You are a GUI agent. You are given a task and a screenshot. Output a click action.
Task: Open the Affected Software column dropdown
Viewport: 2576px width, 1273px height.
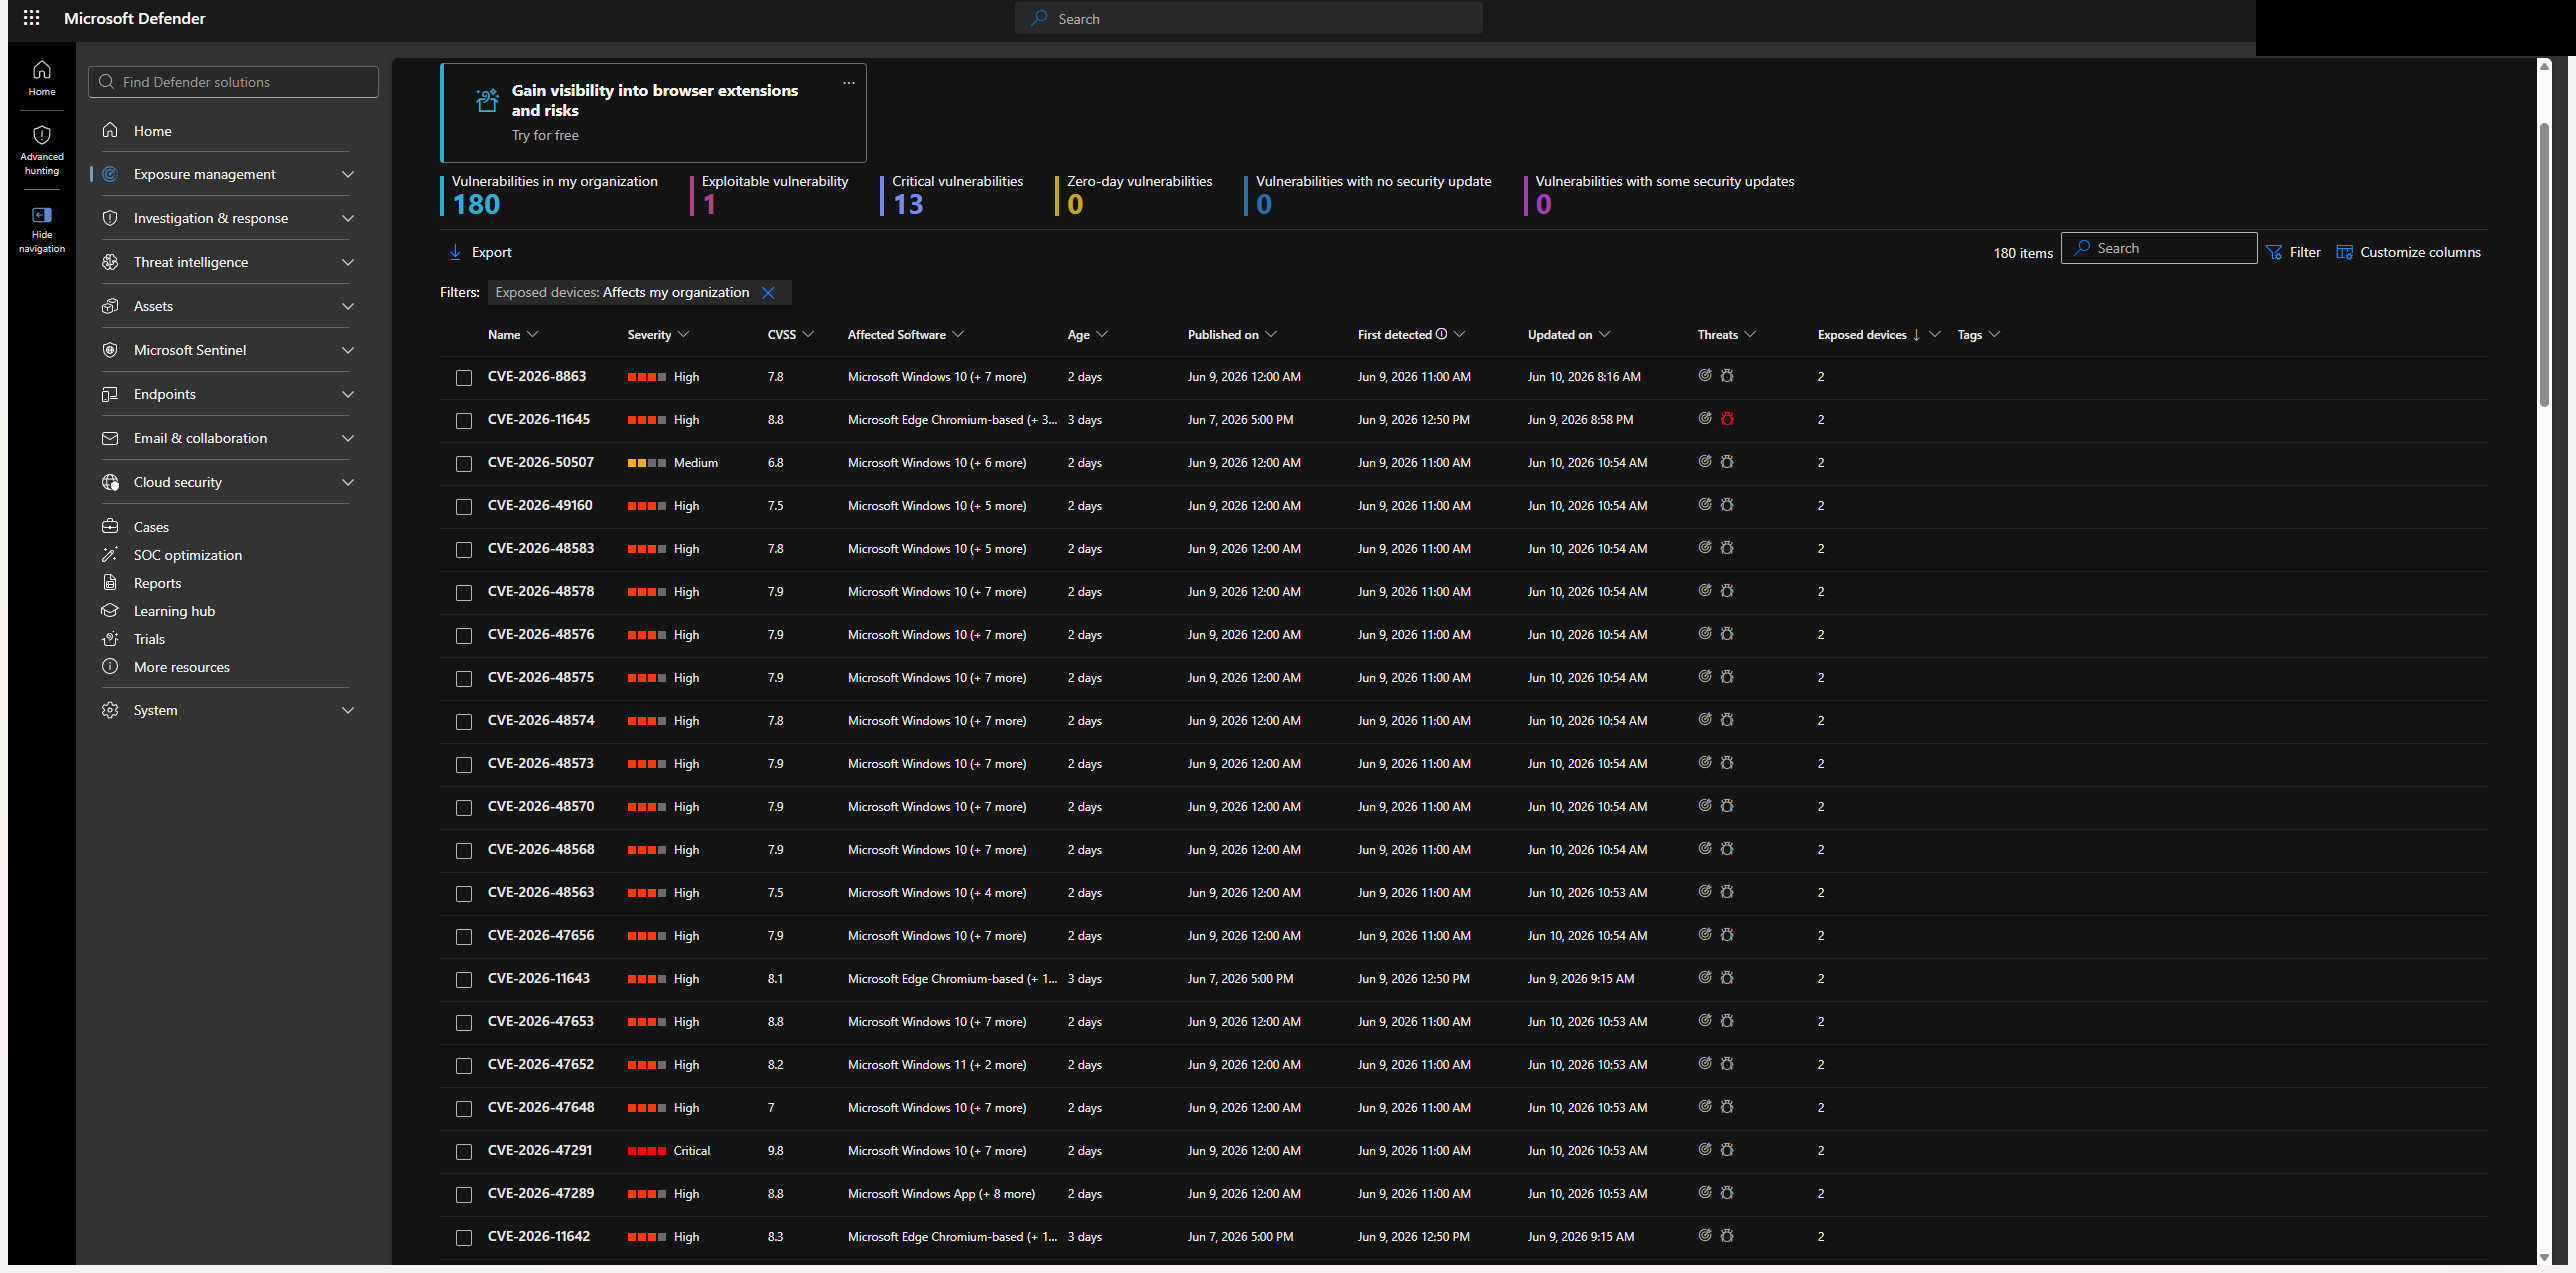coord(958,334)
